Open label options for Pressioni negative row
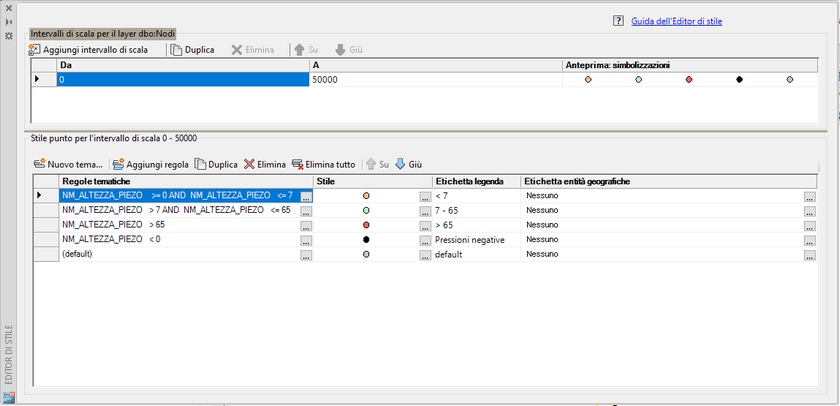The height and width of the screenshot is (406, 840). (x=809, y=241)
